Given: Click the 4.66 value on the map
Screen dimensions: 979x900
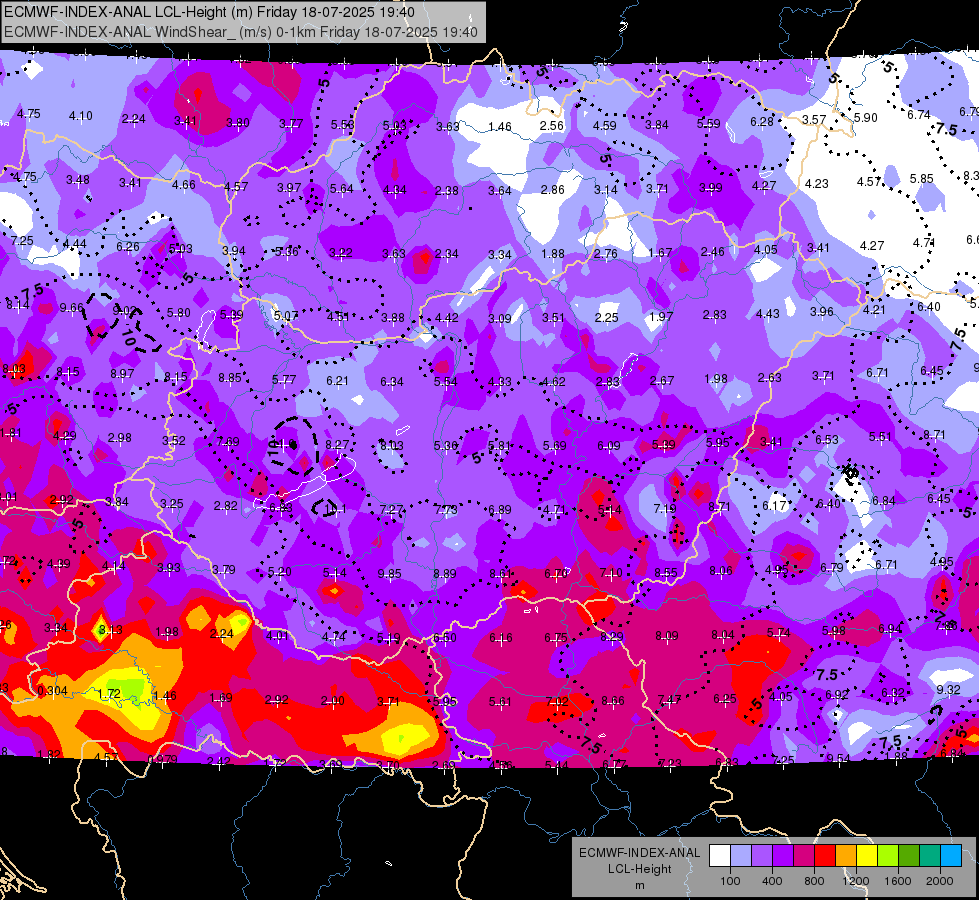Looking at the screenshot, I should [x=184, y=184].
